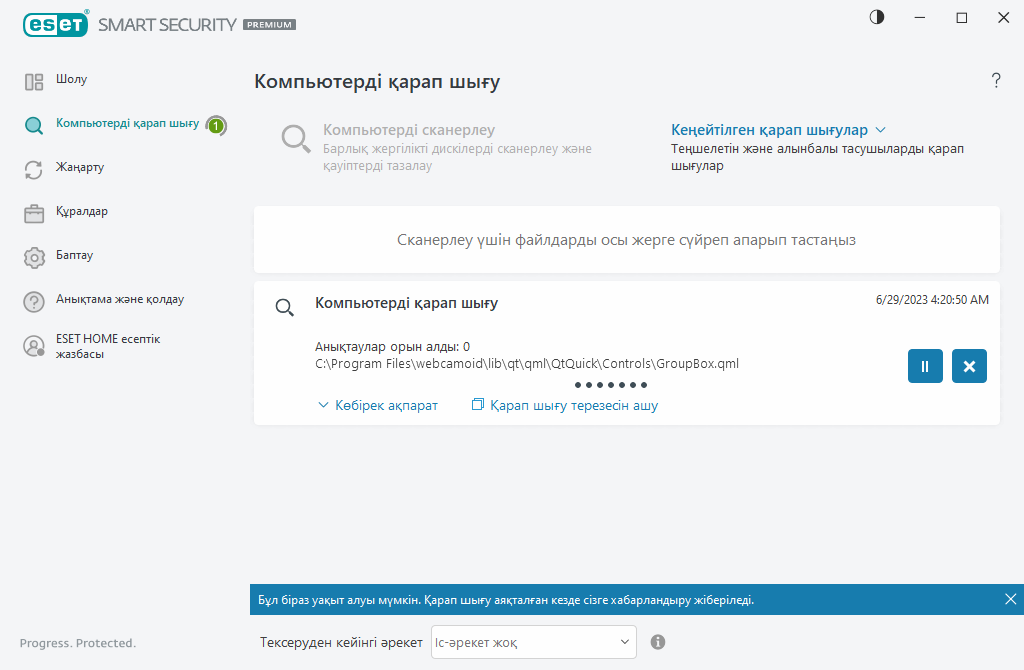Screen dimensions: 1024x670
Task: Toggle the dark/light contrast theme icon
Action: (877, 17)
